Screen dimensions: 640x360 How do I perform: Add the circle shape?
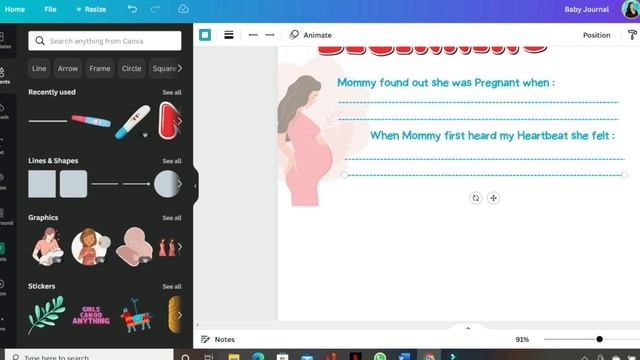(x=167, y=184)
